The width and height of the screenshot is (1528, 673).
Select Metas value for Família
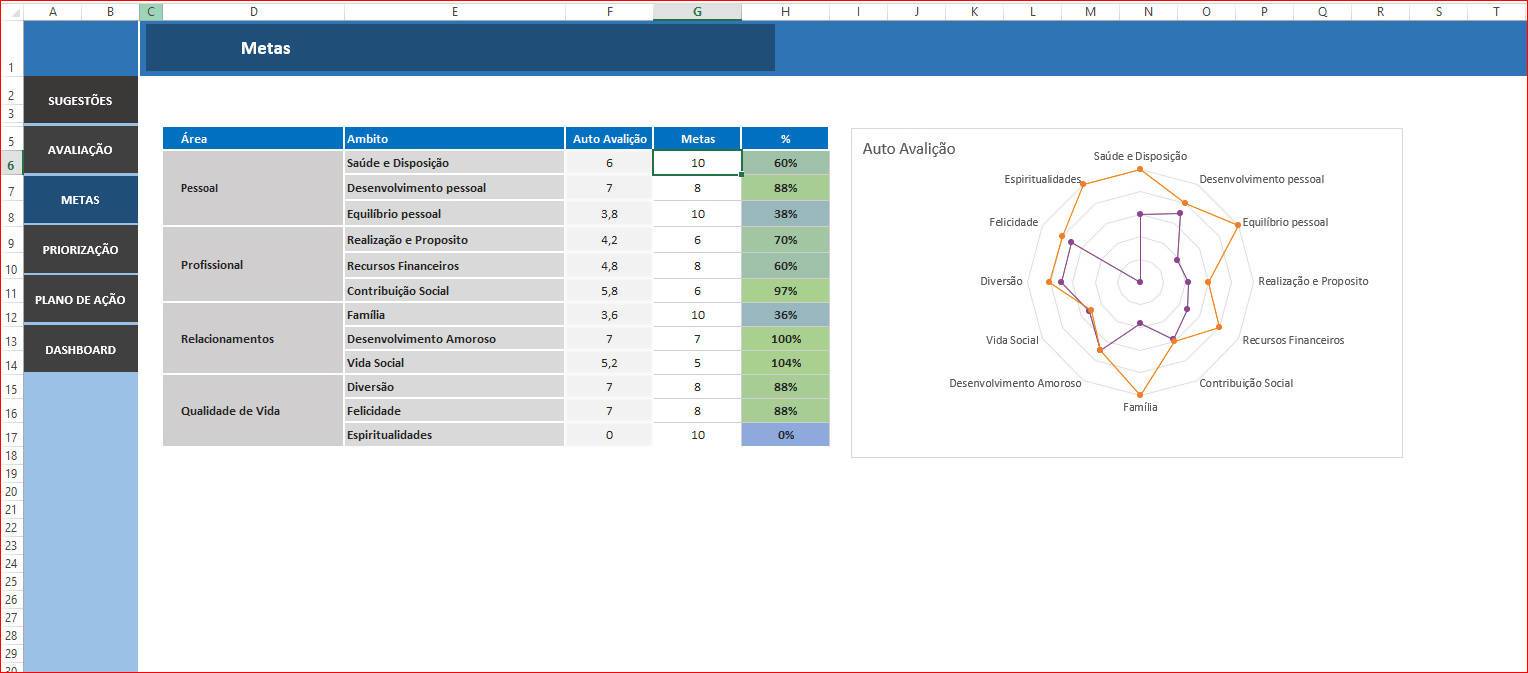pos(697,315)
